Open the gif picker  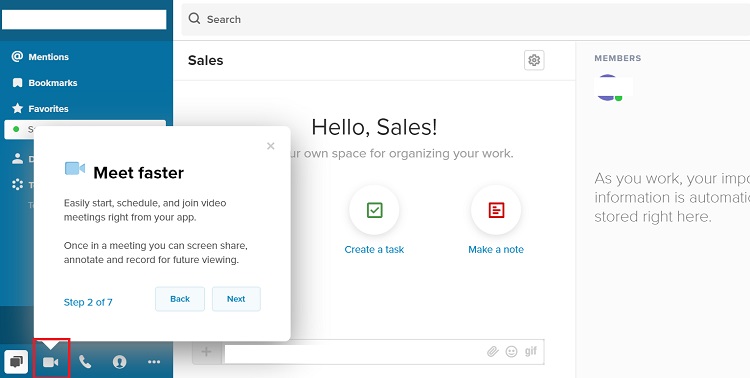pyautogui.click(x=531, y=352)
